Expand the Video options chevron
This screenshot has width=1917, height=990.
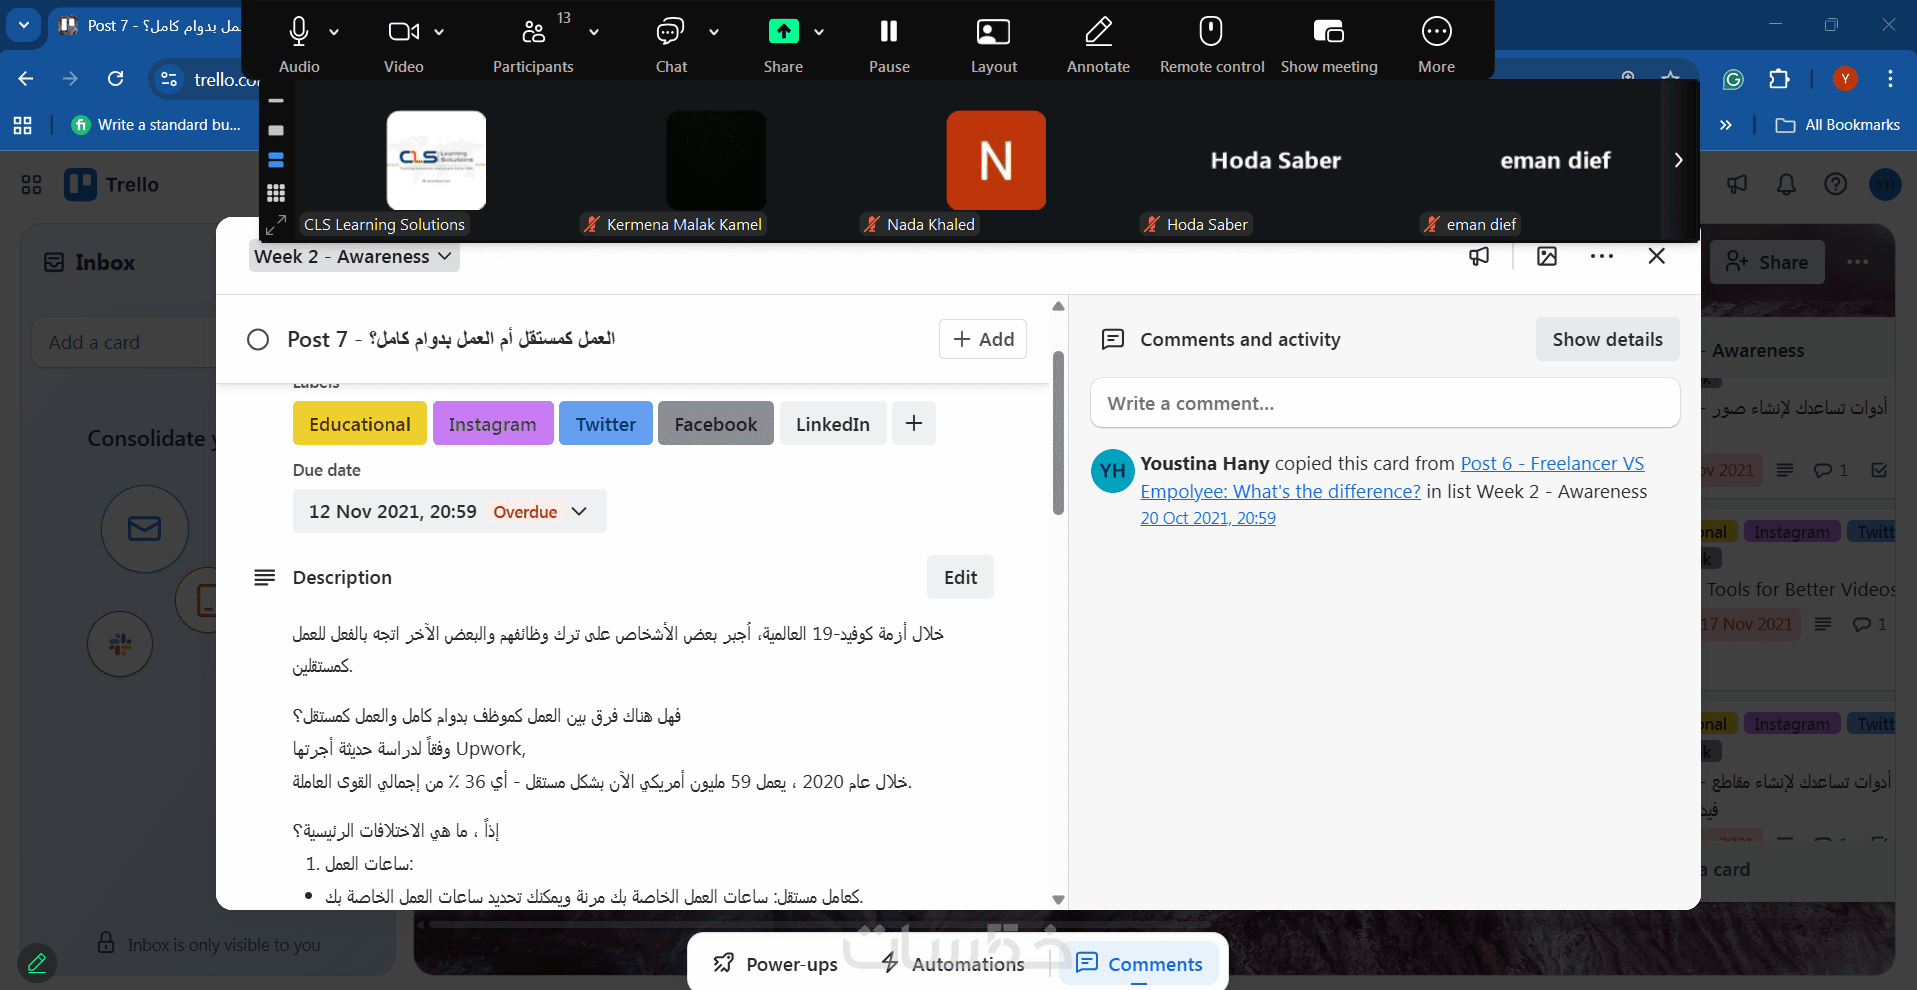tap(439, 32)
